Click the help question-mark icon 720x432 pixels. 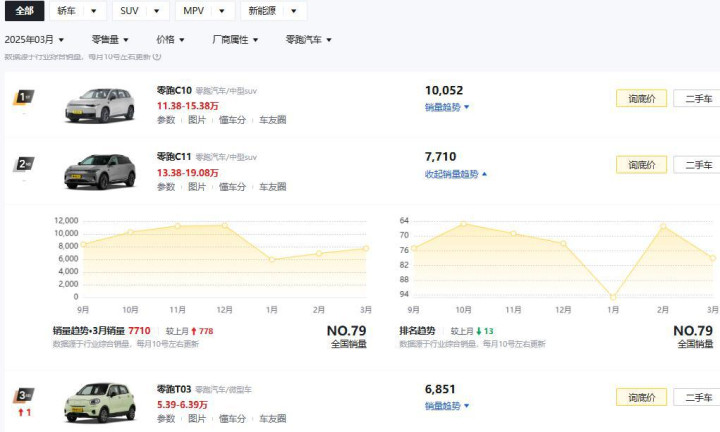(157, 57)
